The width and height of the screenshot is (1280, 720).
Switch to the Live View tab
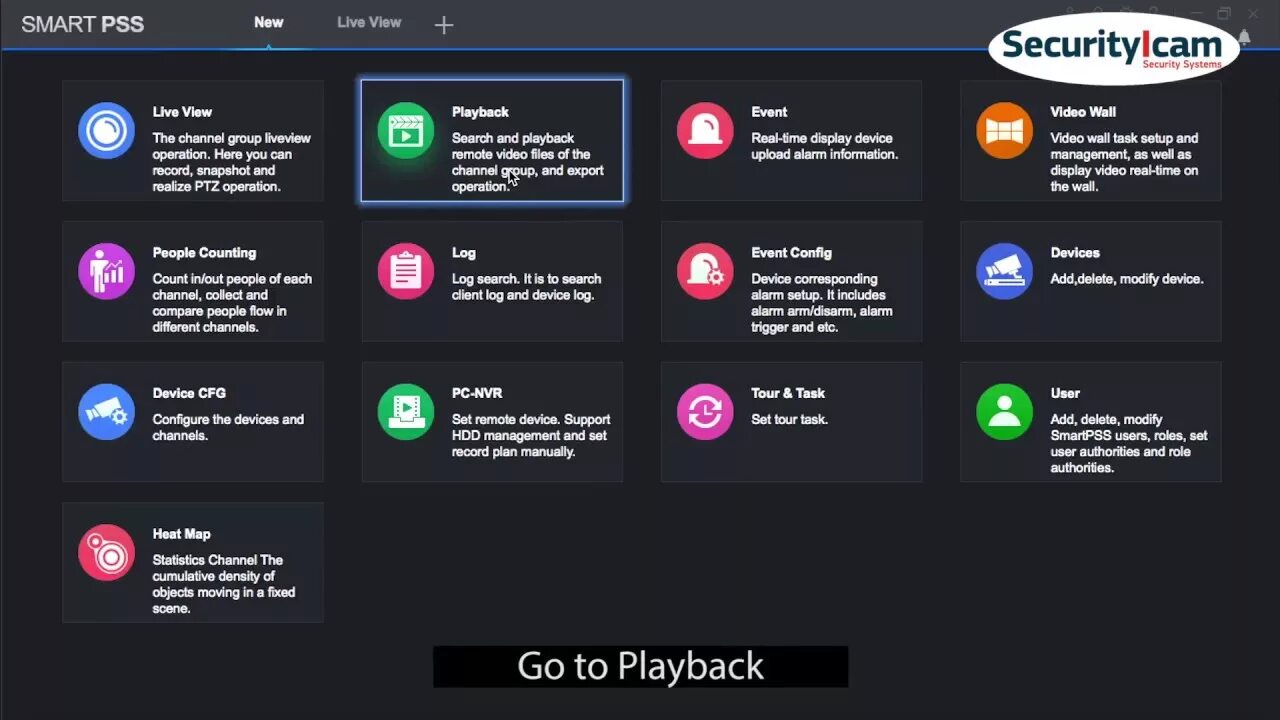pos(369,22)
